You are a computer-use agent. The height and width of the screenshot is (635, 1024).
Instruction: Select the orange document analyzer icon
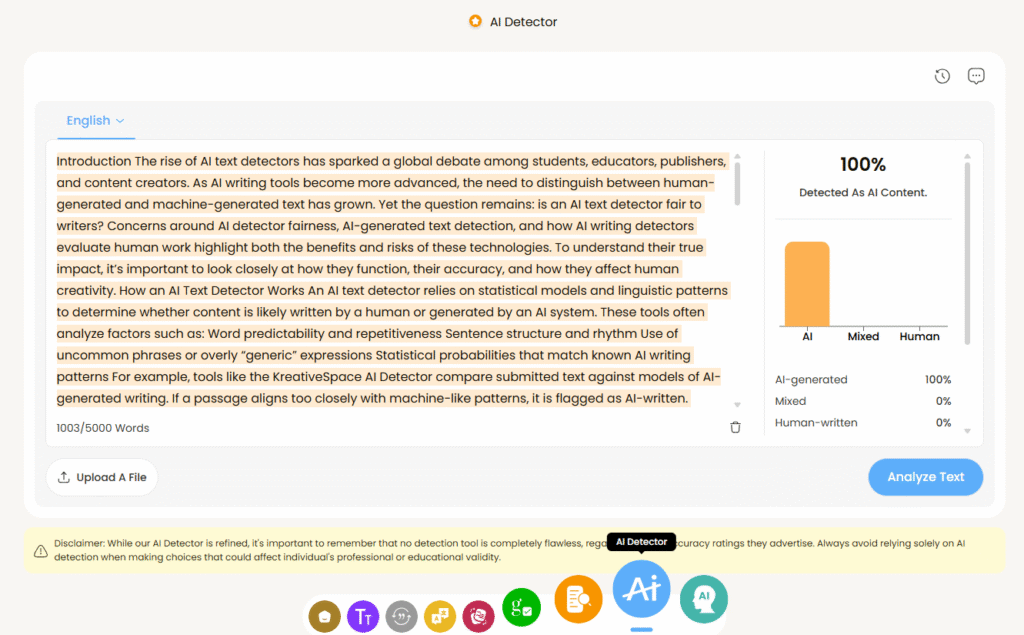[578, 597]
